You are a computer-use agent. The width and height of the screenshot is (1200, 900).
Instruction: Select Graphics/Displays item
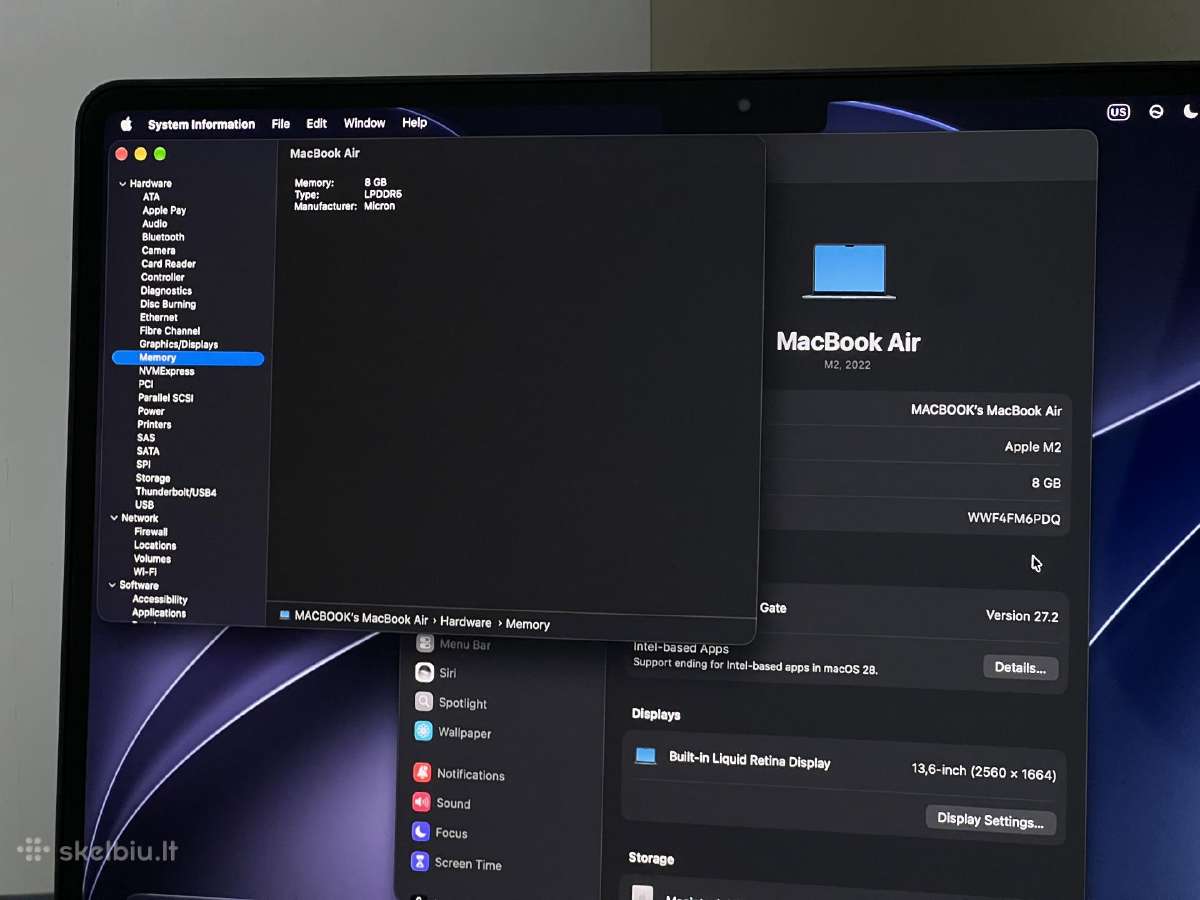[179, 344]
